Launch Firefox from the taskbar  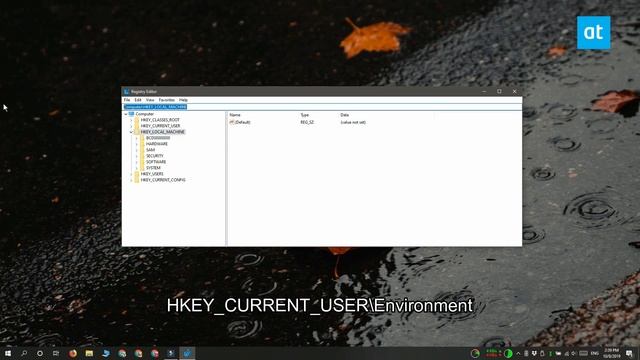coord(73,353)
